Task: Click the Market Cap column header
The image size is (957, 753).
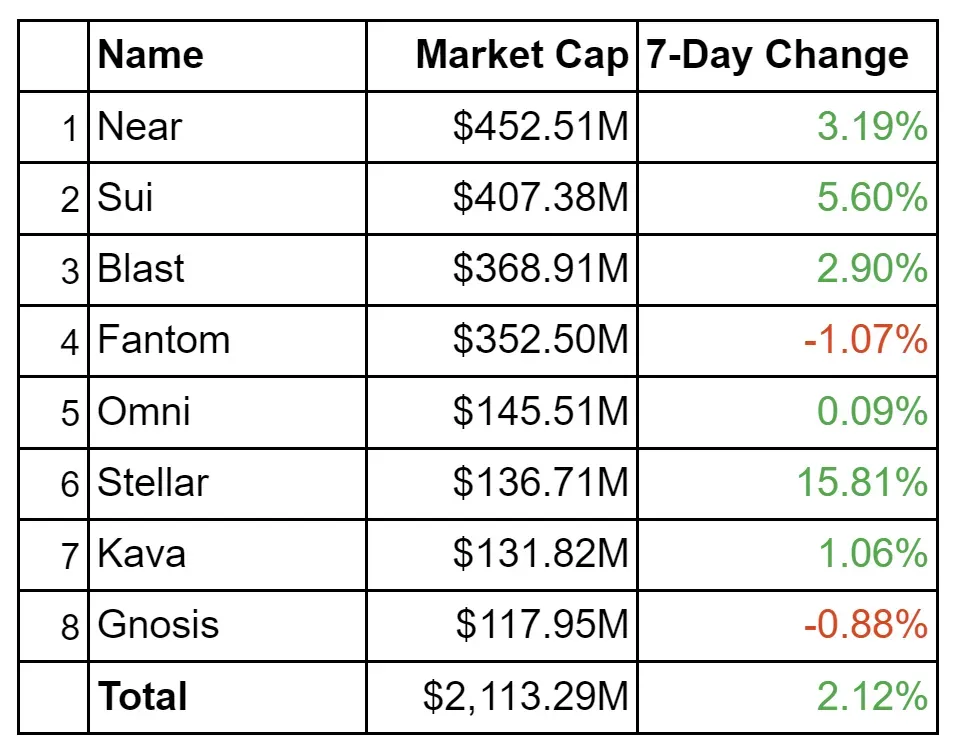Action: click(x=522, y=55)
